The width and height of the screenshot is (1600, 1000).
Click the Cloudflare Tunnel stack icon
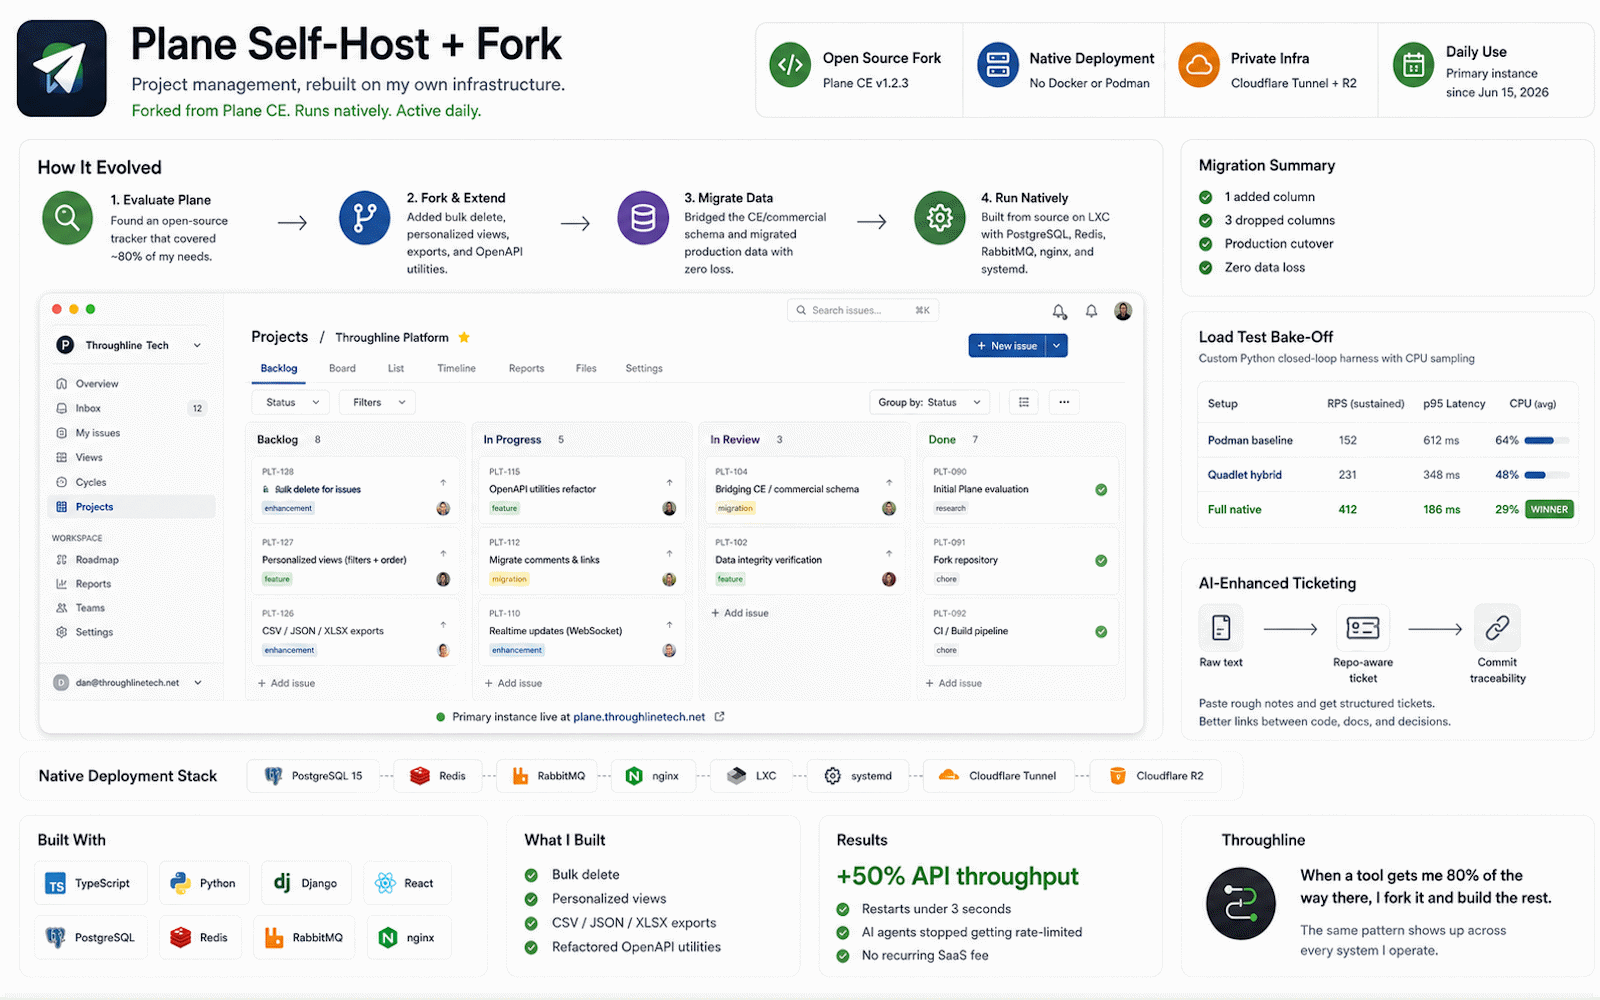coord(949,775)
